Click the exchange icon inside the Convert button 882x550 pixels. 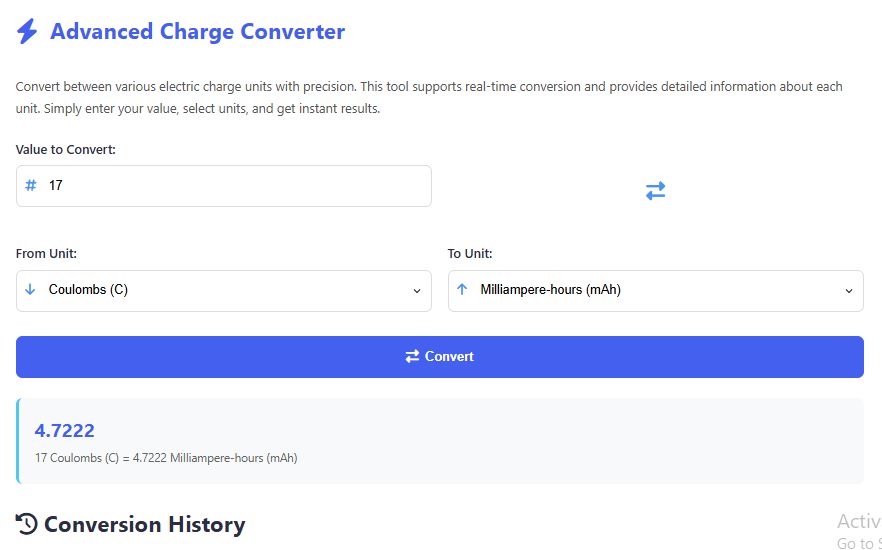tap(412, 356)
